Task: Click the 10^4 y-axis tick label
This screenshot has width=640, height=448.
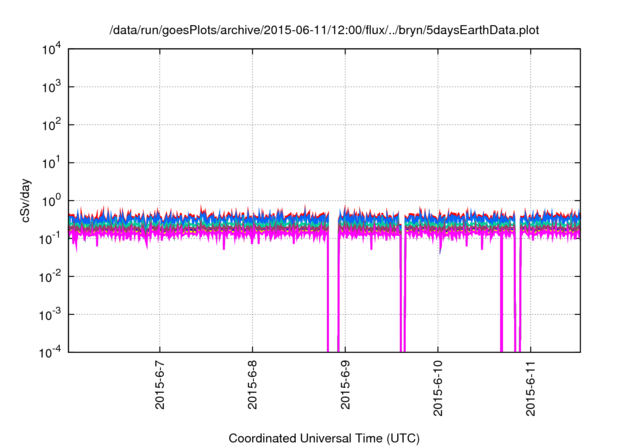Action: [x=51, y=49]
